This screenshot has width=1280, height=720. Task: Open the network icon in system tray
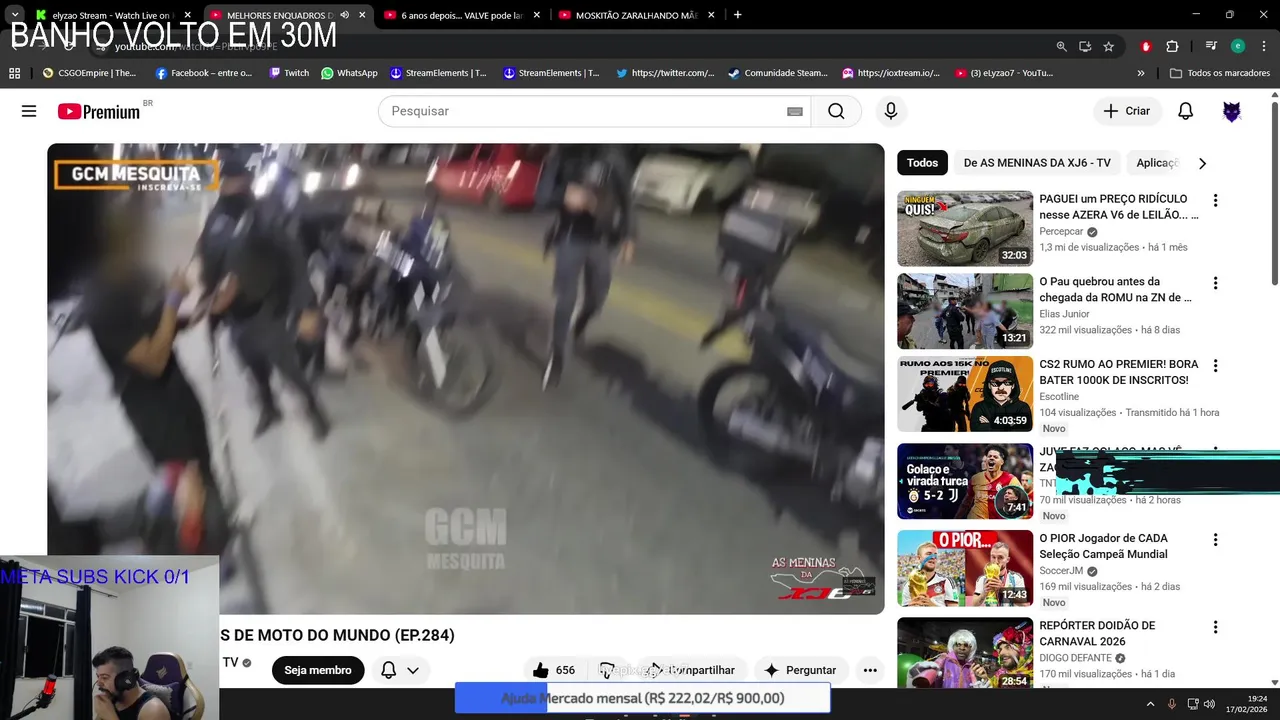click(x=1192, y=704)
